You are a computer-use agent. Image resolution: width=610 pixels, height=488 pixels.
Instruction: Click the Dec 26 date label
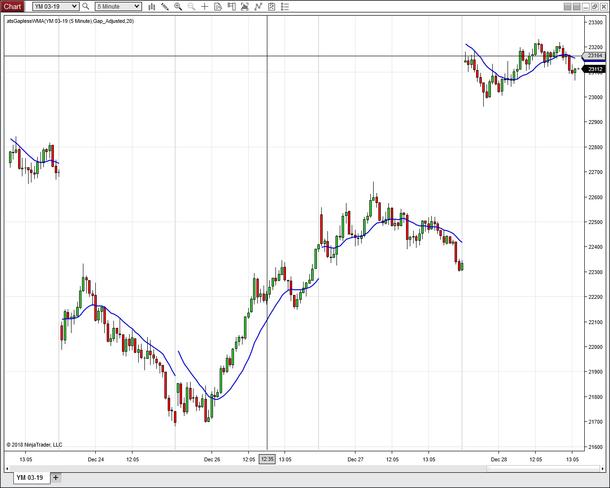coord(212,459)
